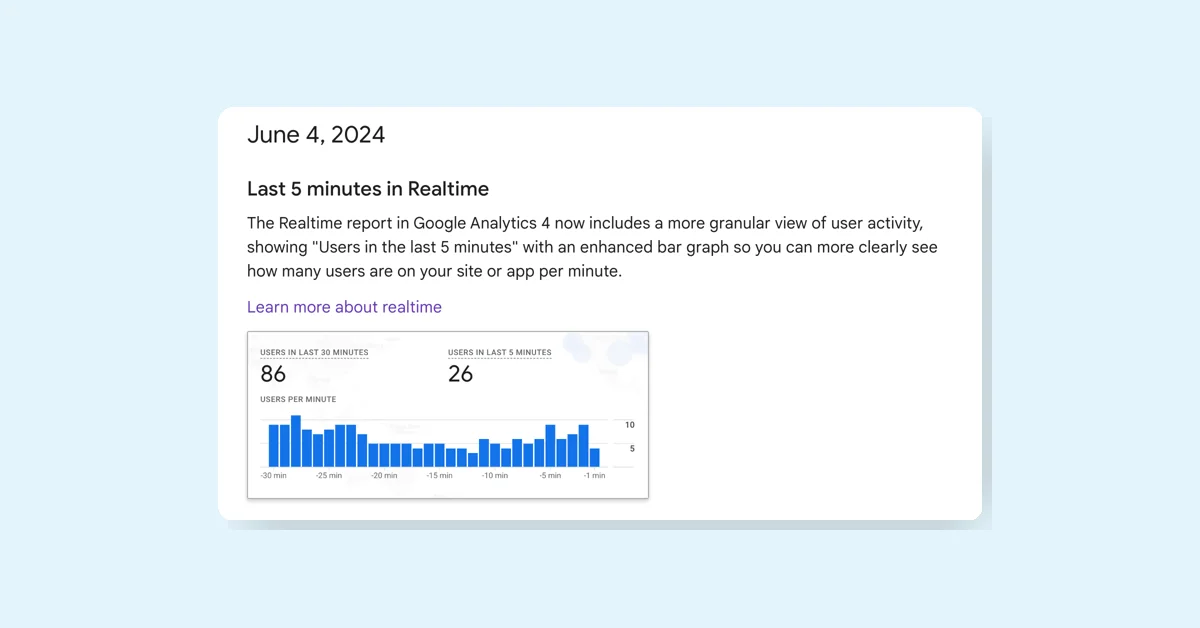1200x628 pixels.
Task: Click the '-20 min' axis label
Action: (x=384, y=476)
